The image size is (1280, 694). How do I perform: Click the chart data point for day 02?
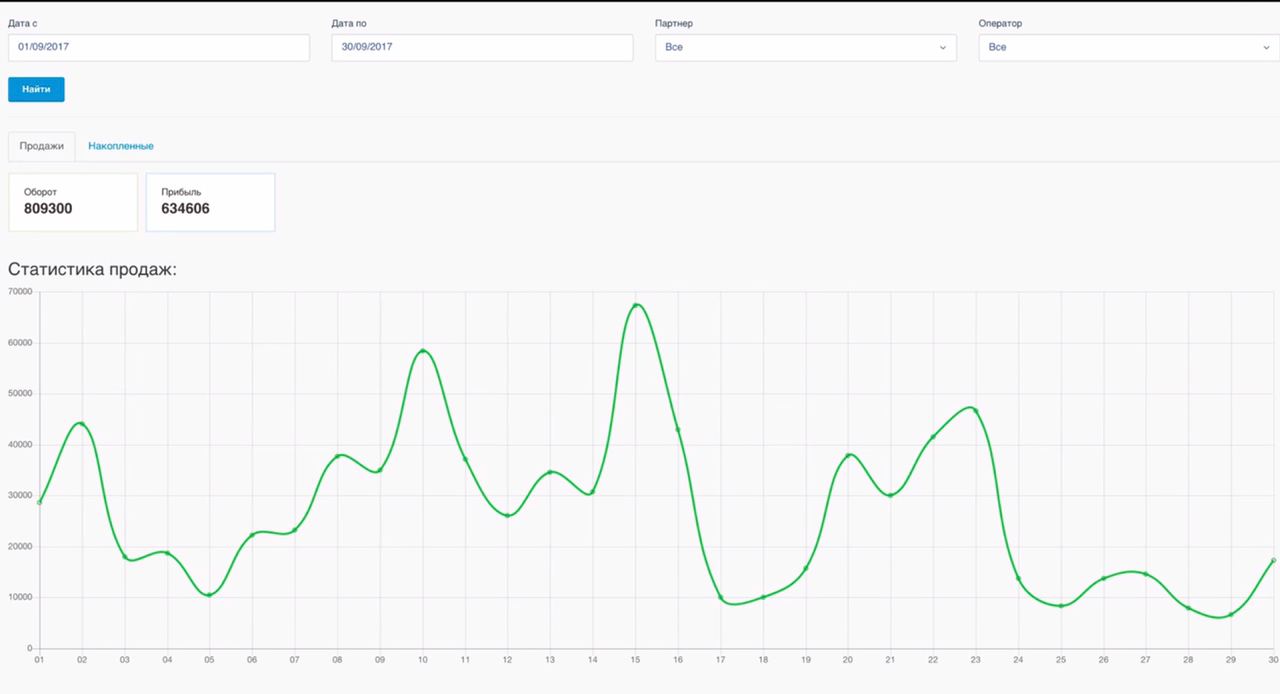[82, 424]
